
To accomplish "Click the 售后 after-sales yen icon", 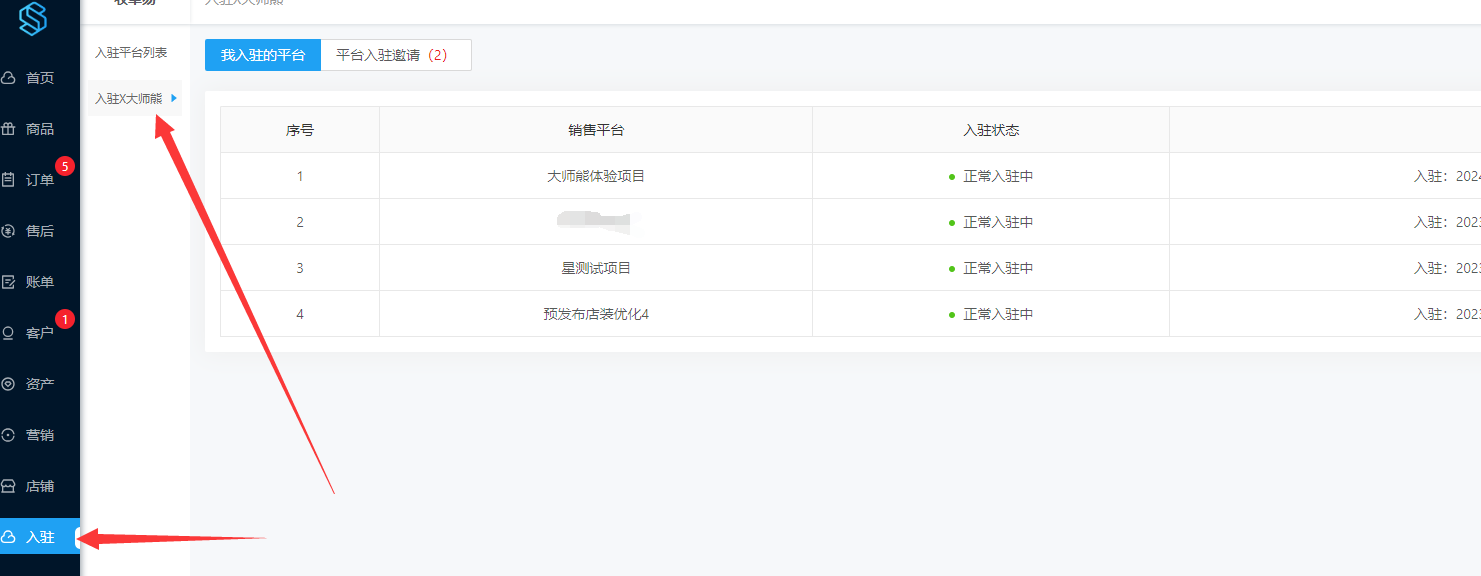I will pos(8,231).
